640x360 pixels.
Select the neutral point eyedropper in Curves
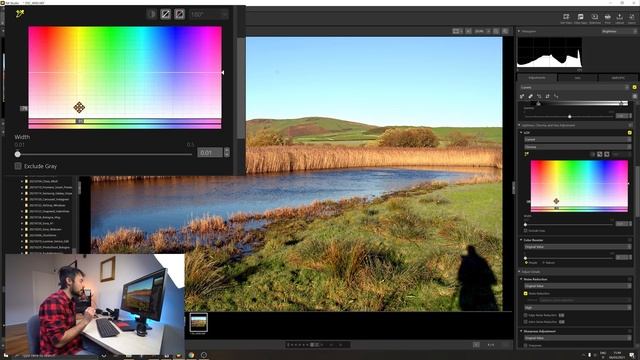tap(531, 96)
